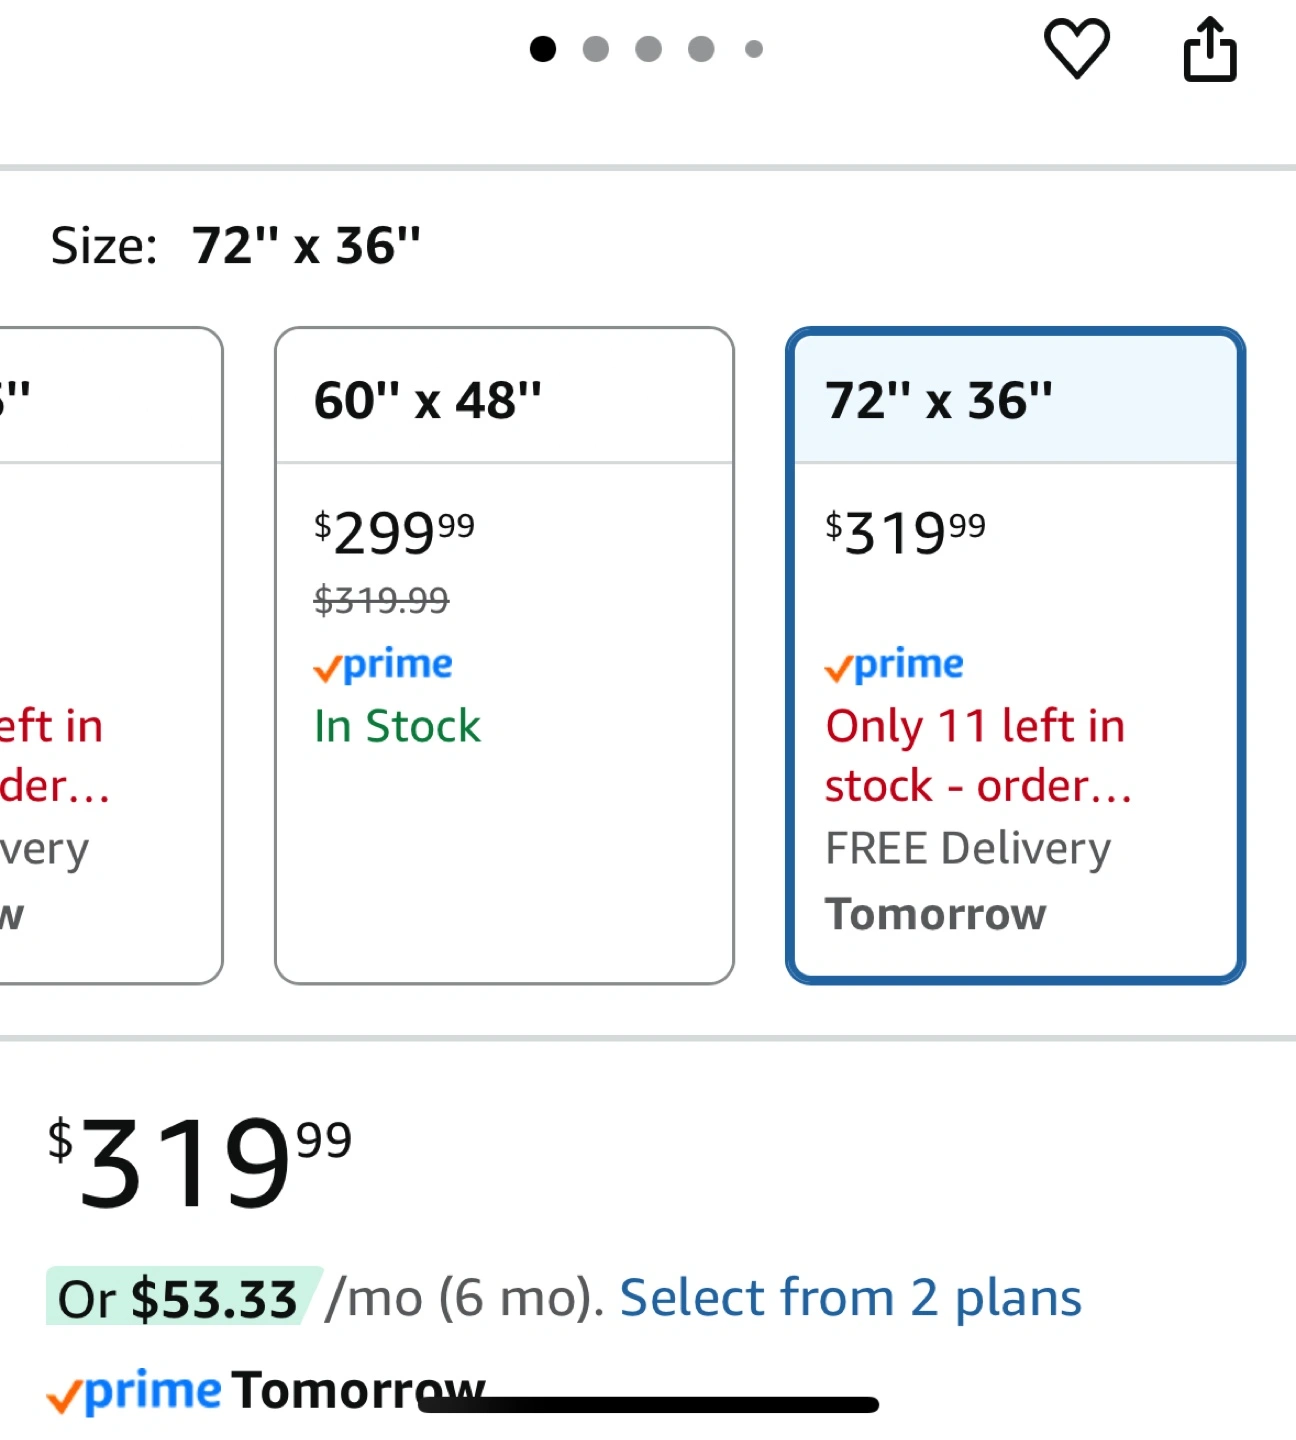Tap the green "In Stock" text
This screenshot has height=1440, width=1296.
397,726
